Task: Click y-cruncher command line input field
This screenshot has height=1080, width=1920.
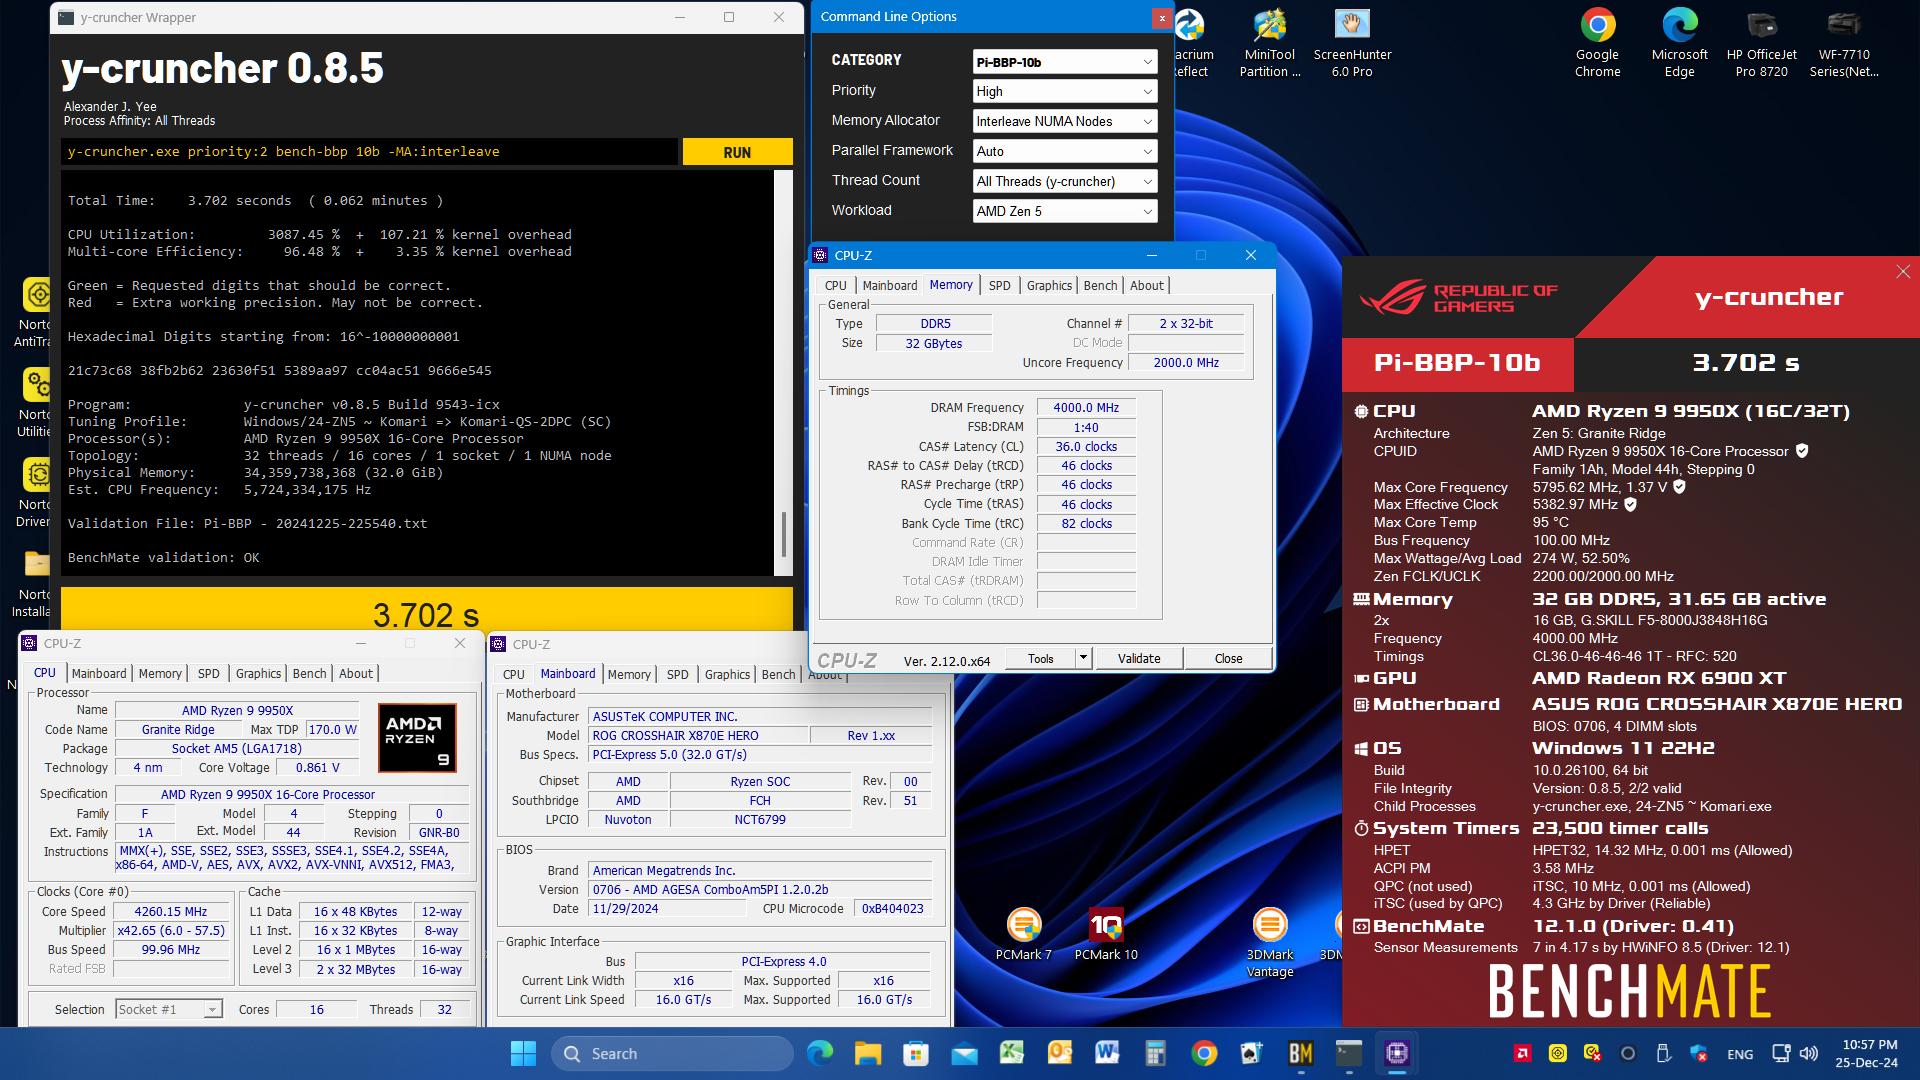Action: click(369, 152)
